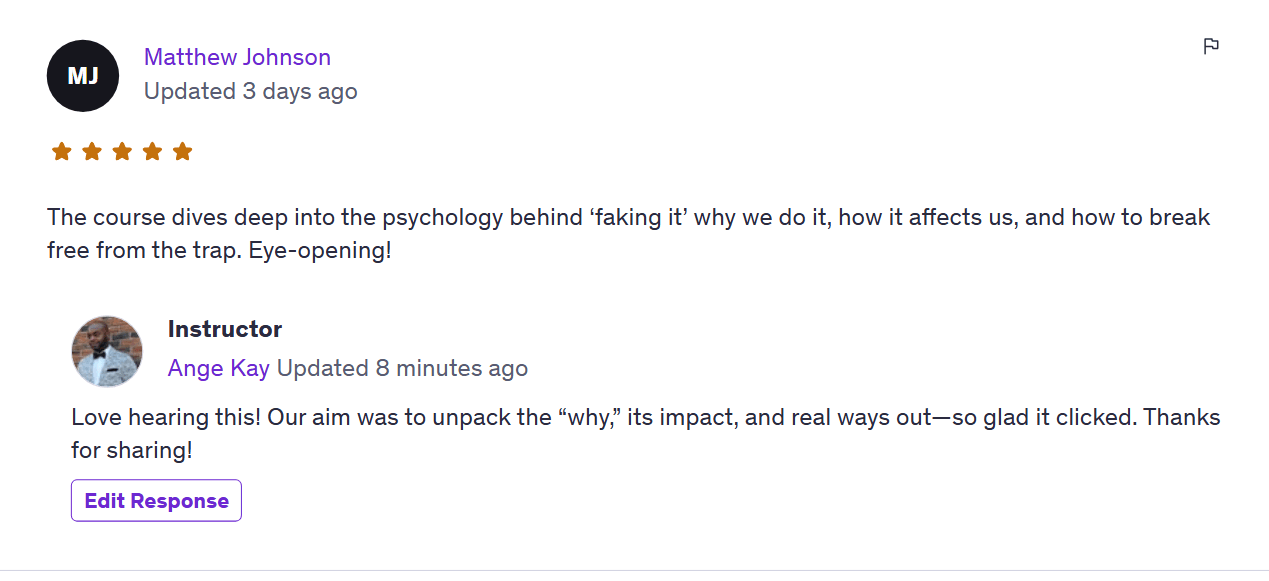Viewport: 1269px width, 581px height.
Task: Open the instructor's profile photo
Action: point(107,351)
